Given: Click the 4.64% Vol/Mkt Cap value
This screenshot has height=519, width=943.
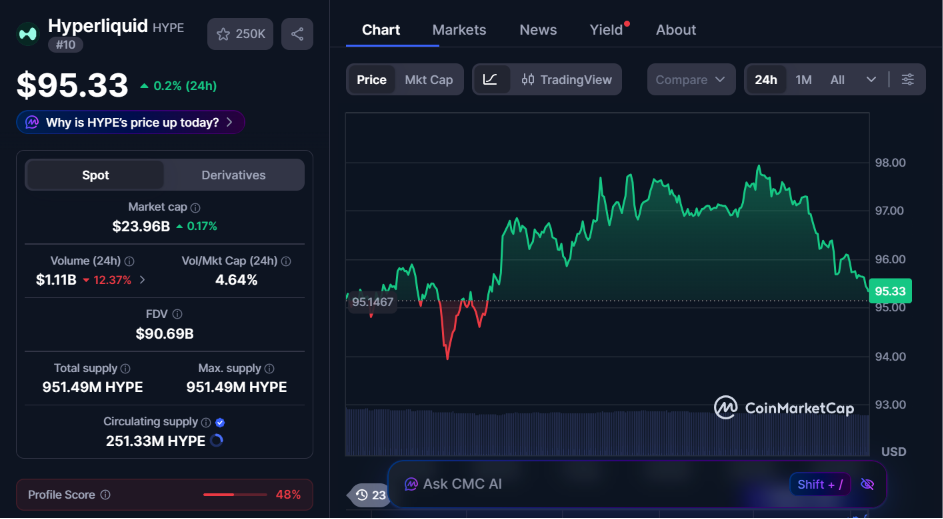Looking at the screenshot, I should click(x=236, y=280).
